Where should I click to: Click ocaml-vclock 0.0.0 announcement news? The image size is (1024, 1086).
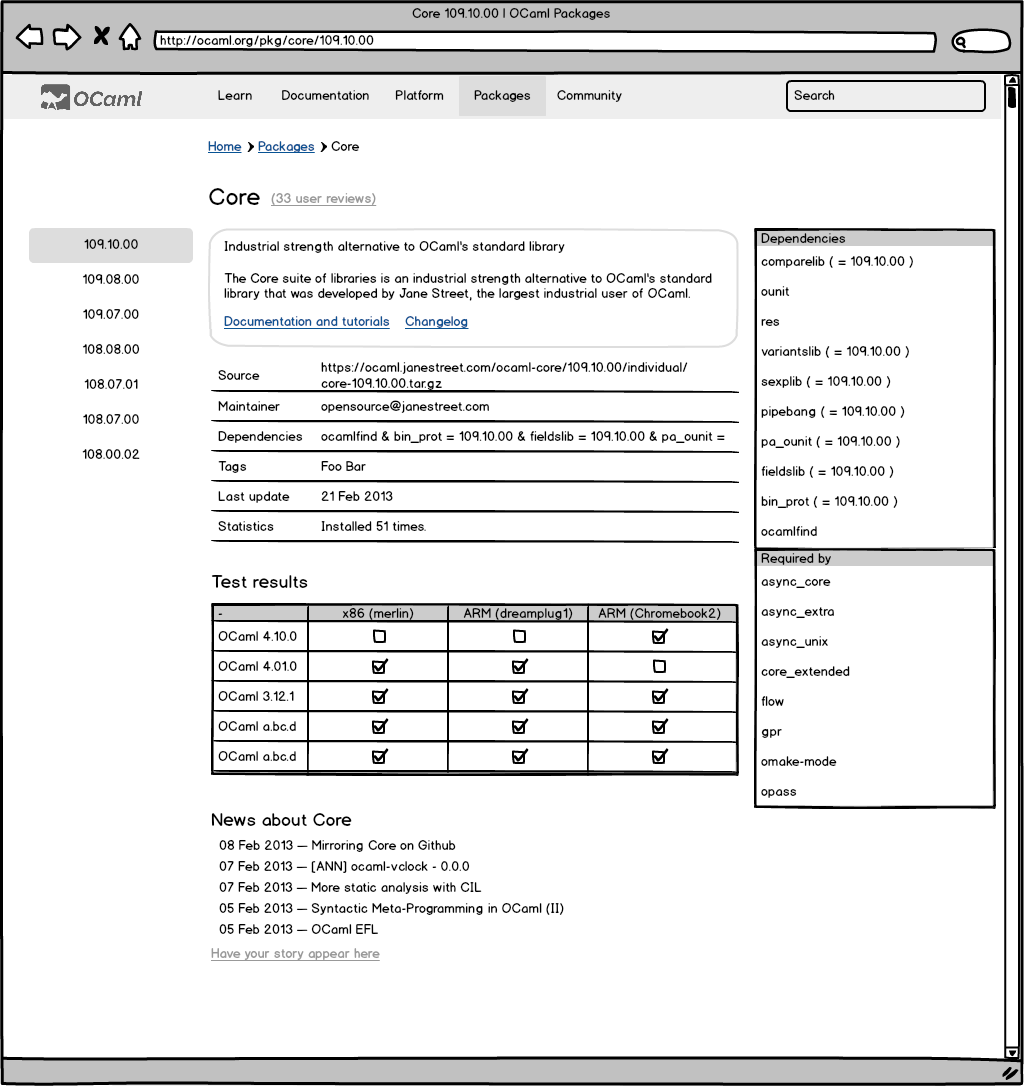(390, 866)
